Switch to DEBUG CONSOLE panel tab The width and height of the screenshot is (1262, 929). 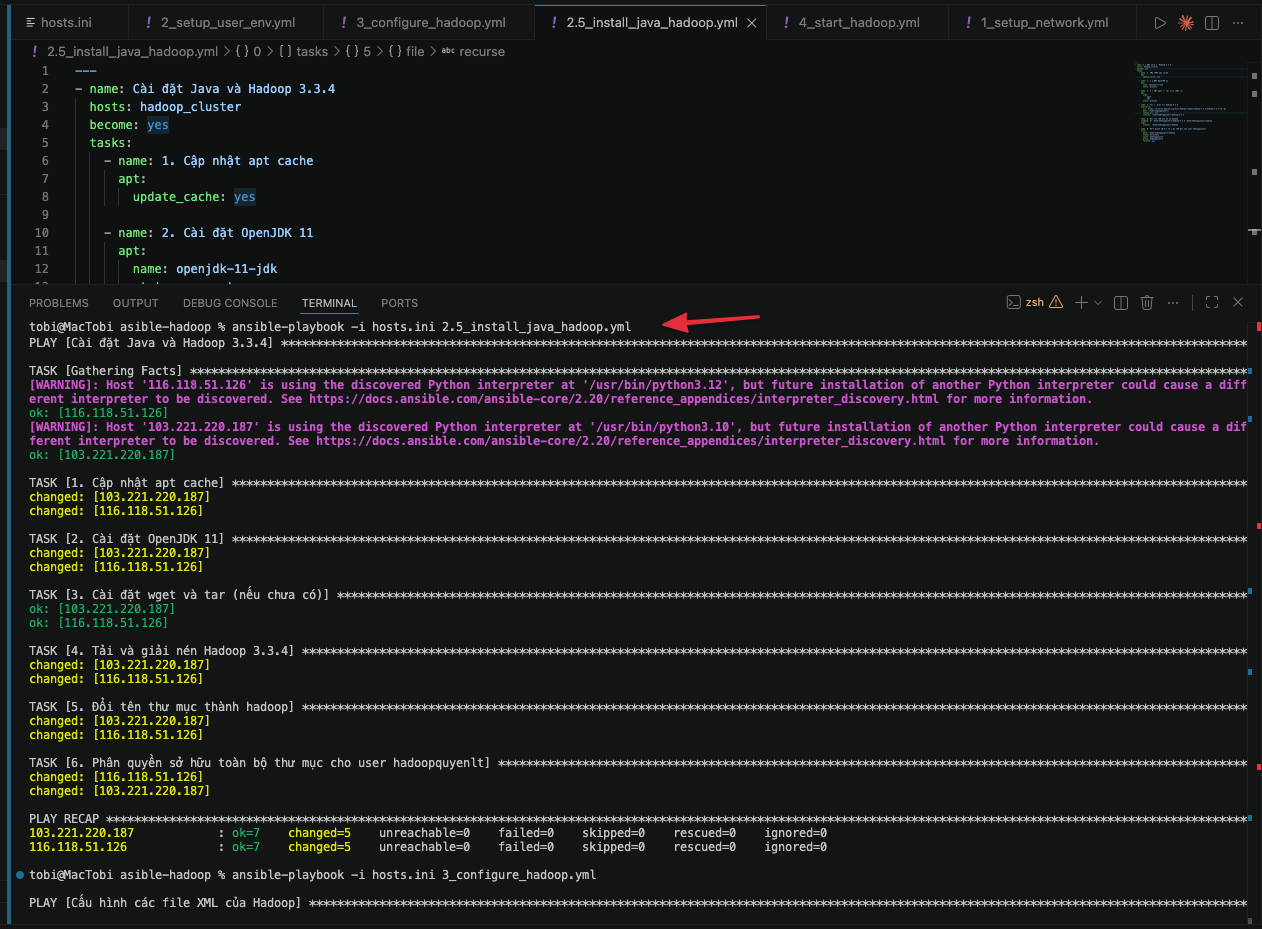point(230,303)
